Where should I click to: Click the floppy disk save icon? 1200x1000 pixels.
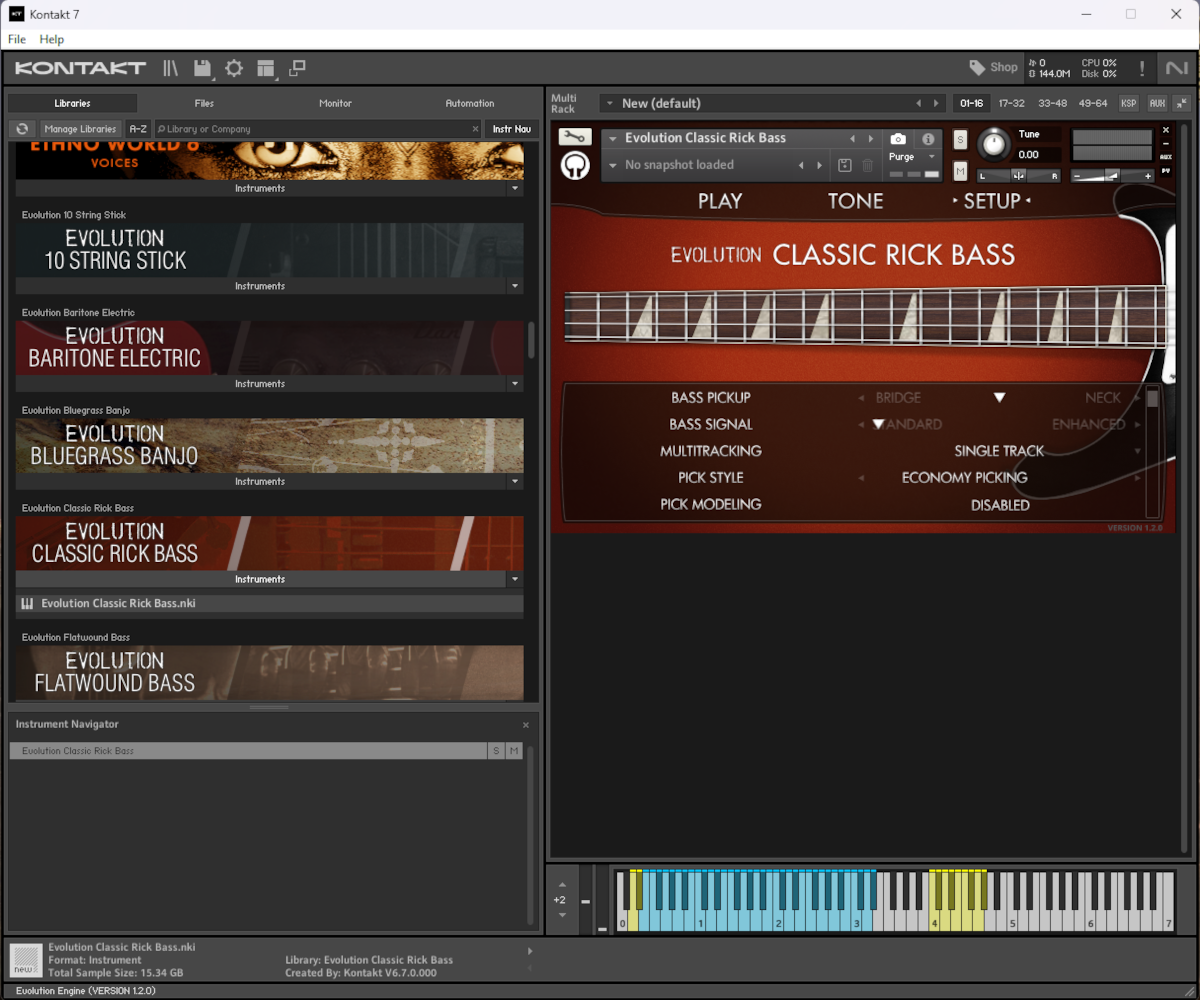click(203, 68)
